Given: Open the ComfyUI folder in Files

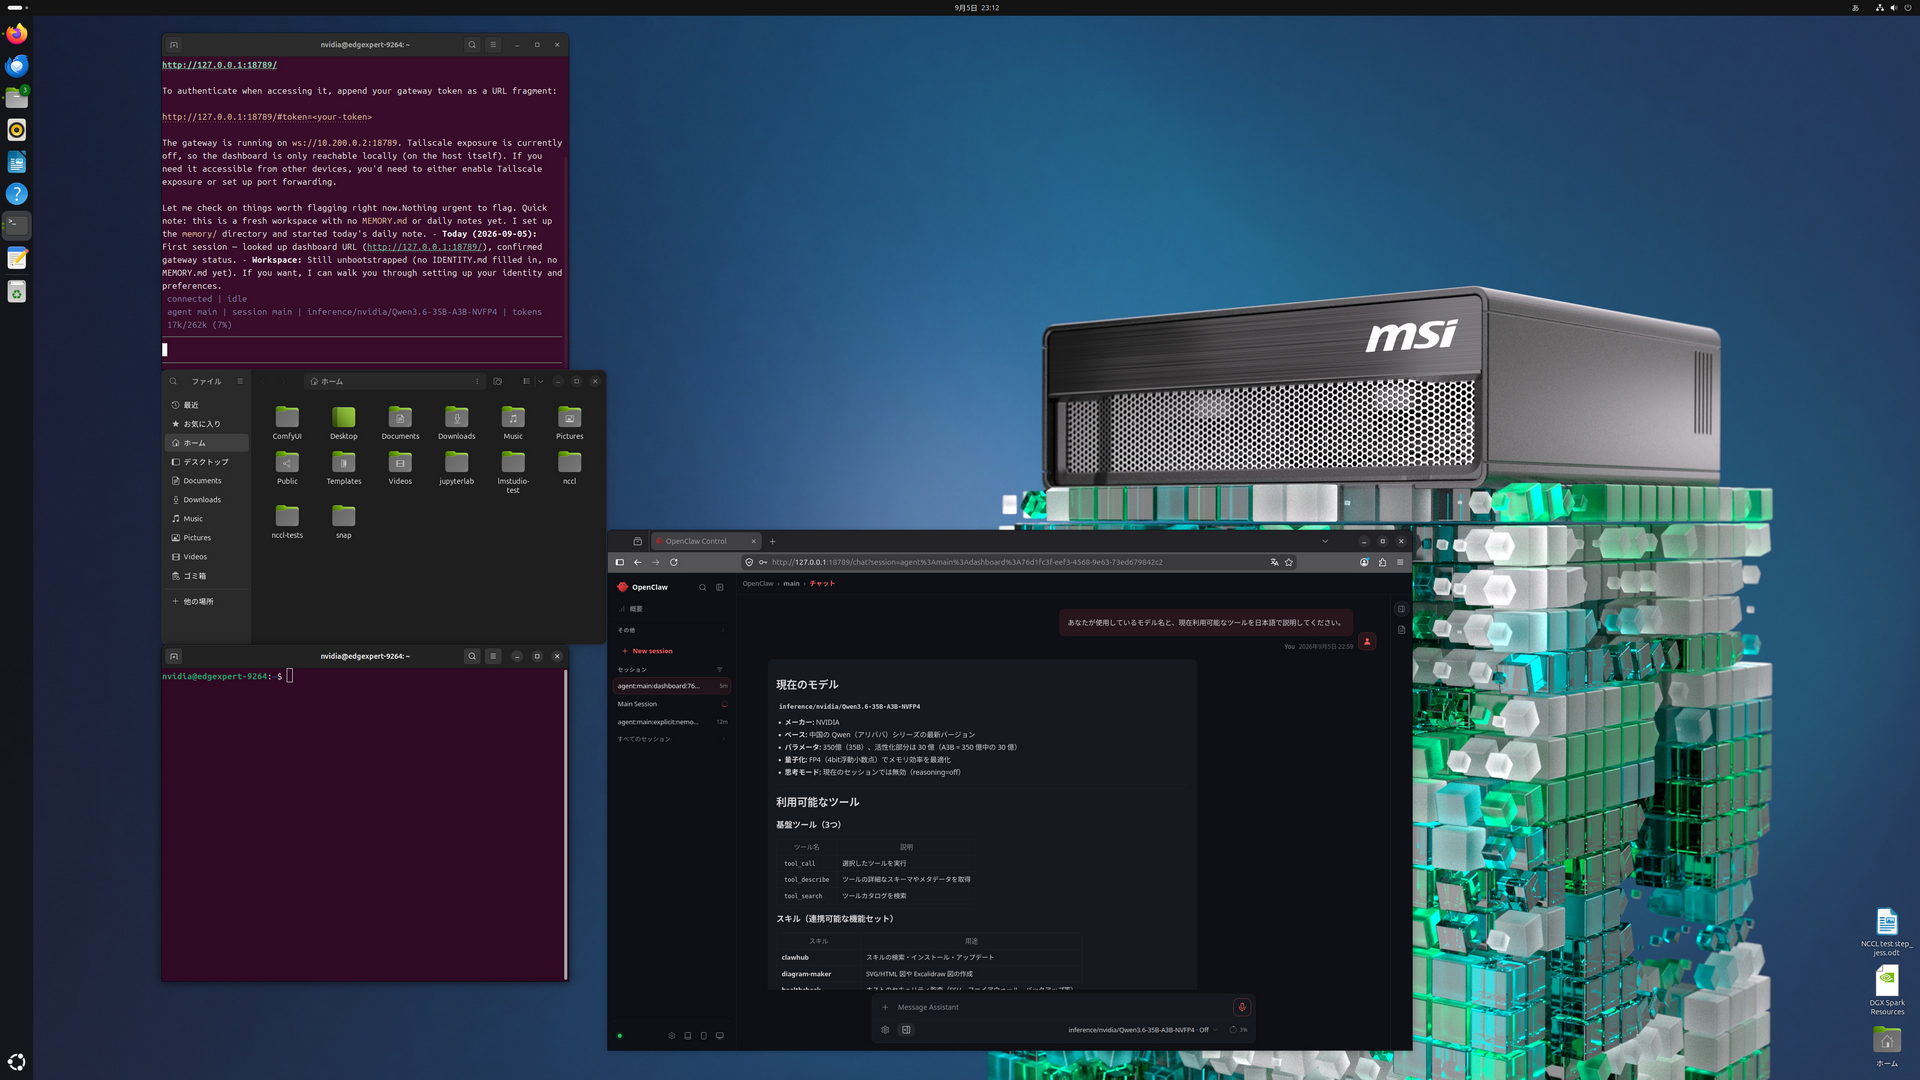Looking at the screenshot, I should pos(287,423).
